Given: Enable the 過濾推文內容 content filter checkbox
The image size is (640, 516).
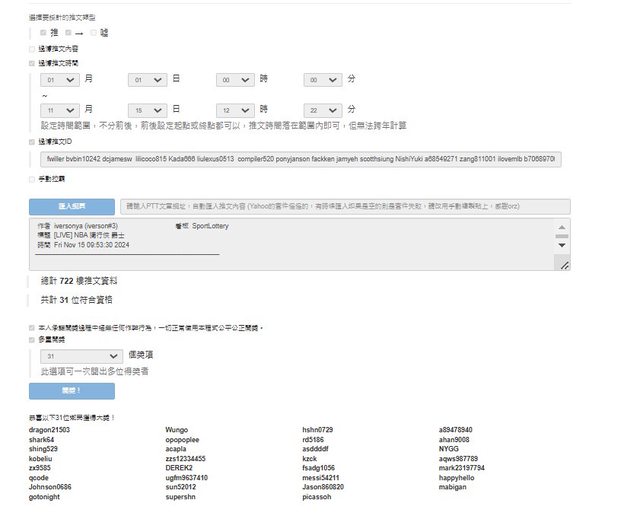Looking at the screenshot, I should [32, 48].
